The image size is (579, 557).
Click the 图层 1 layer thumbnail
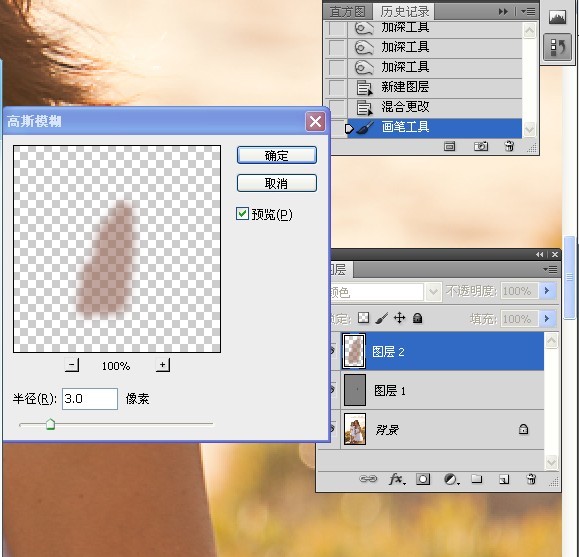355,390
